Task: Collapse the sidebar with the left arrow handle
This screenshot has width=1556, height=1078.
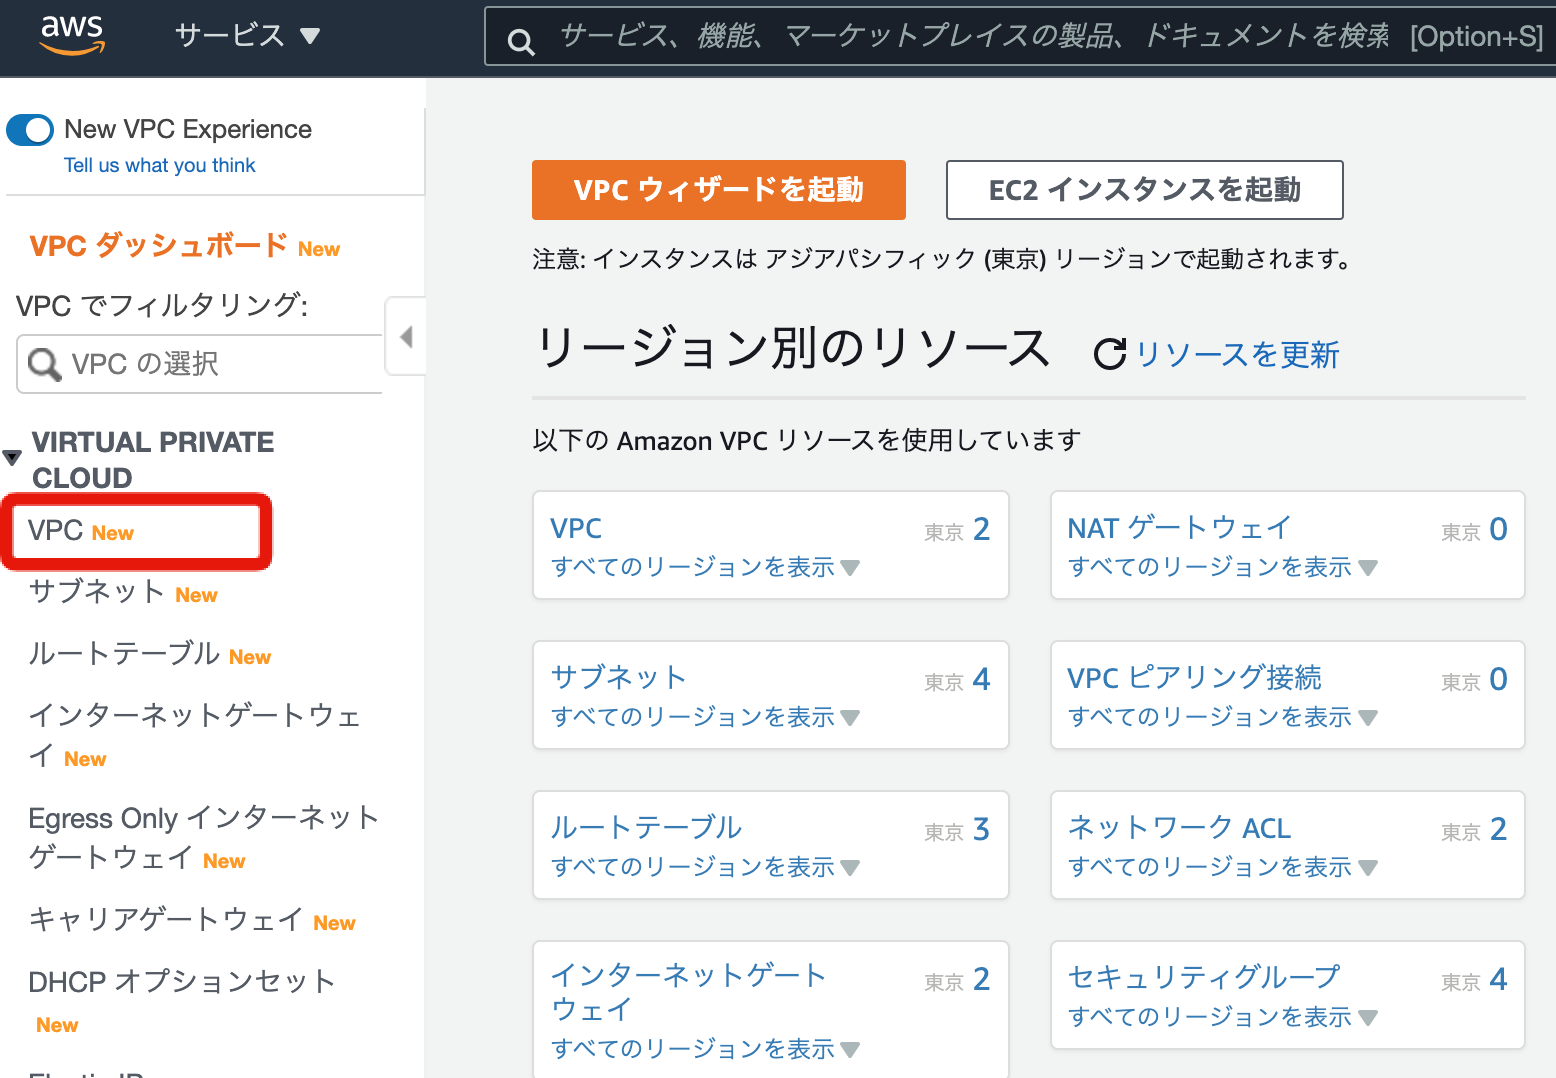Action: pos(405,336)
